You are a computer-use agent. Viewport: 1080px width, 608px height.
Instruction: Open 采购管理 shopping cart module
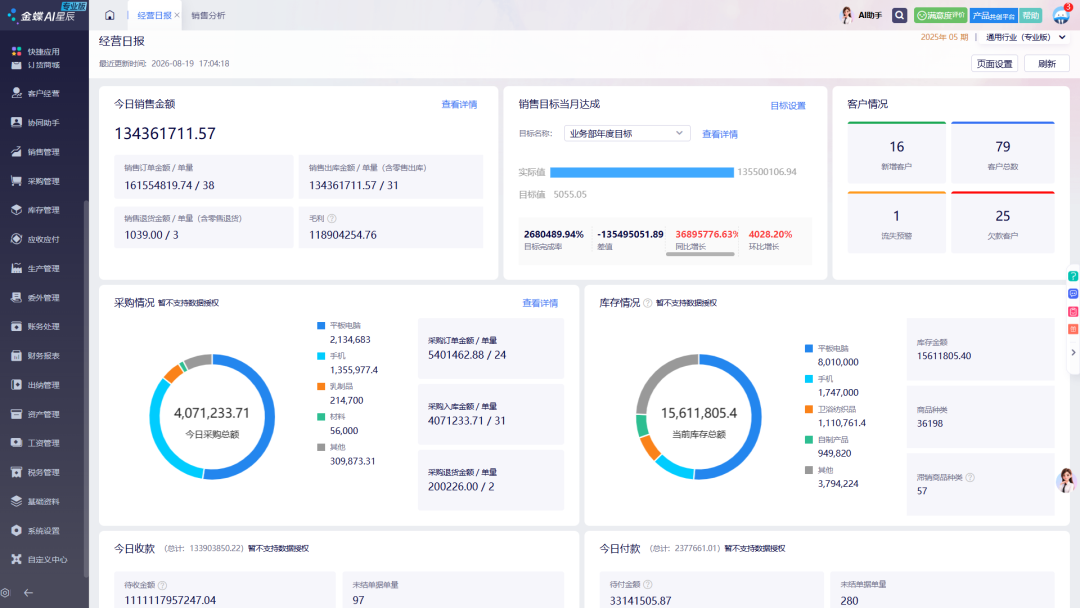click(37, 181)
